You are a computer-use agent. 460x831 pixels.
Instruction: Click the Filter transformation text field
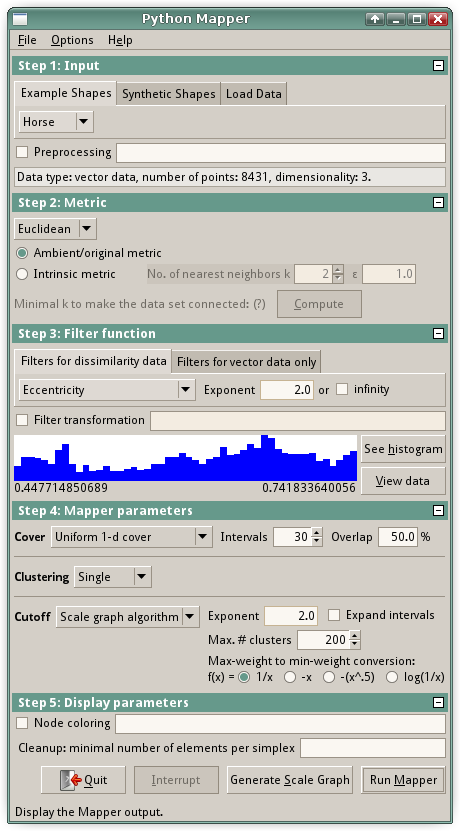(298, 421)
